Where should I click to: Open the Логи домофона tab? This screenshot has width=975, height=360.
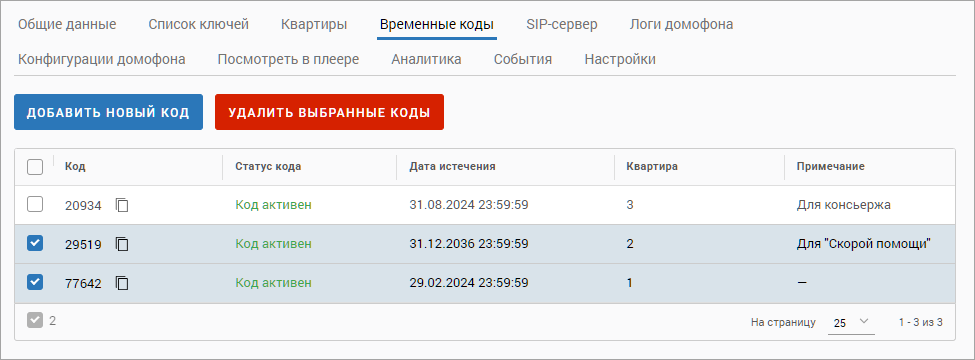(681, 24)
